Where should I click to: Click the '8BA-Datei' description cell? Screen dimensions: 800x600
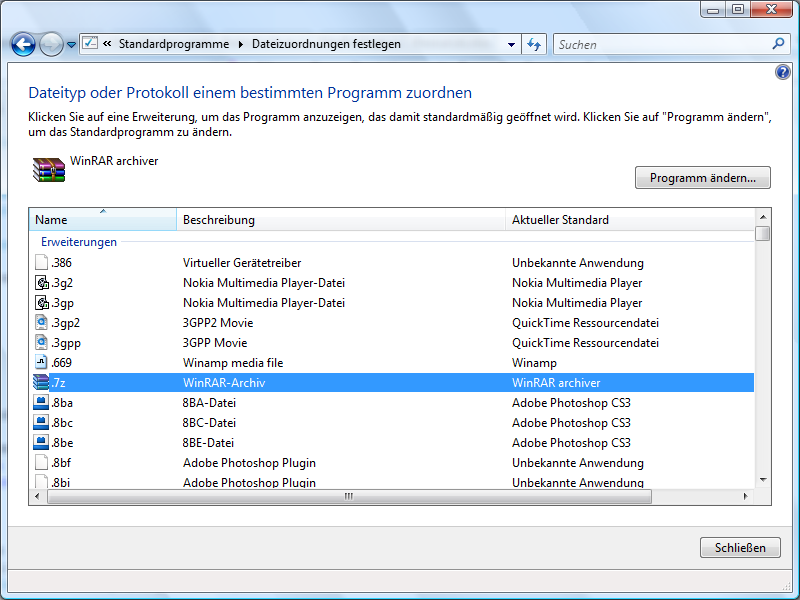209,403
